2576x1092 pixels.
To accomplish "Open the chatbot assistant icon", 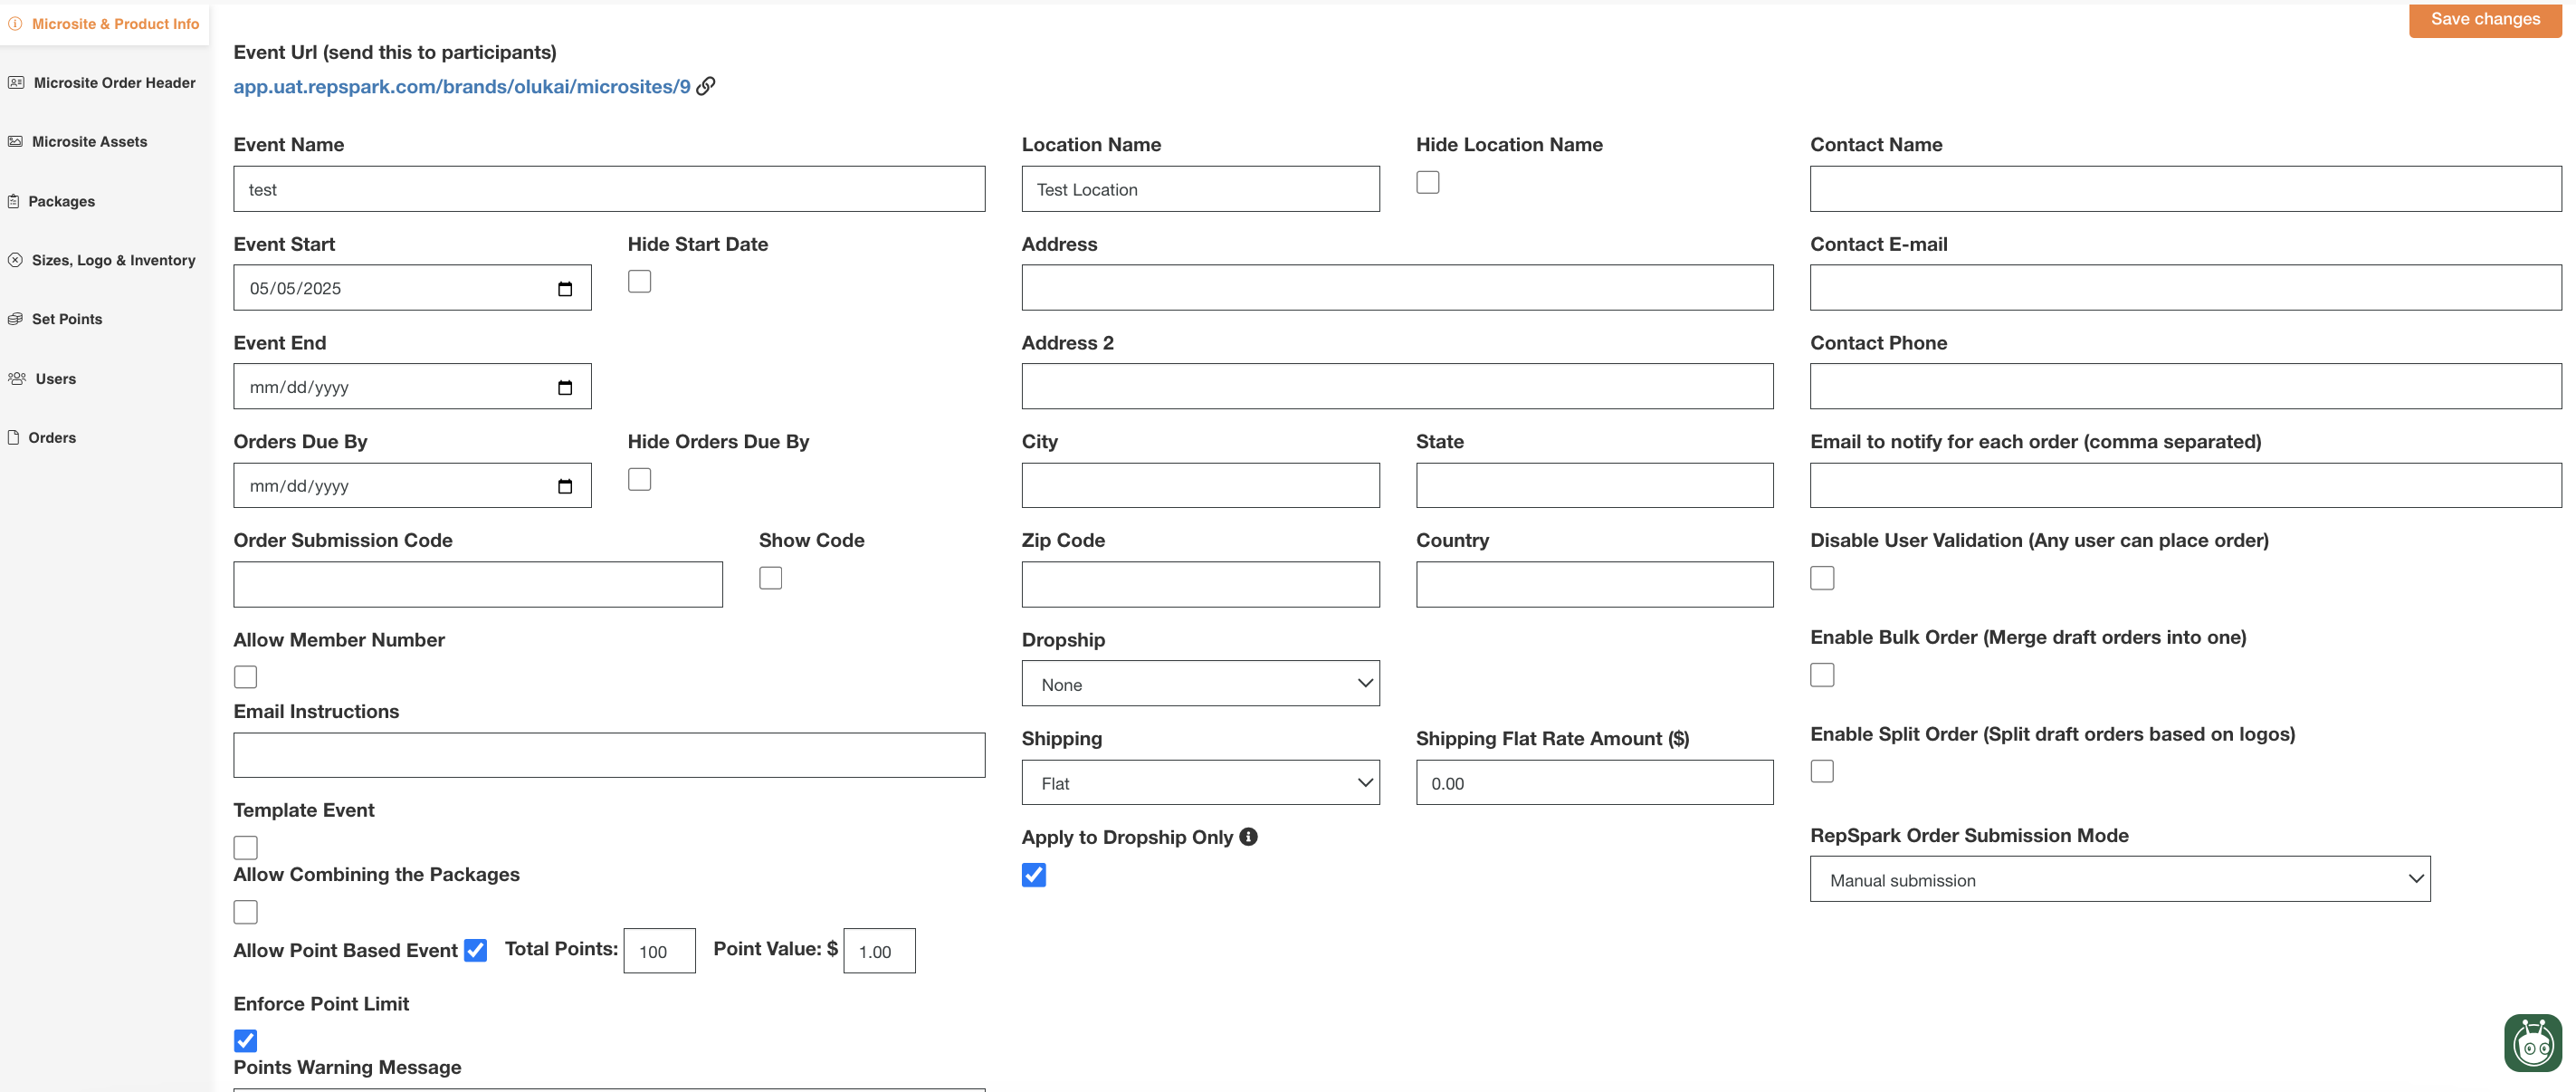I will [2533, 1043].
